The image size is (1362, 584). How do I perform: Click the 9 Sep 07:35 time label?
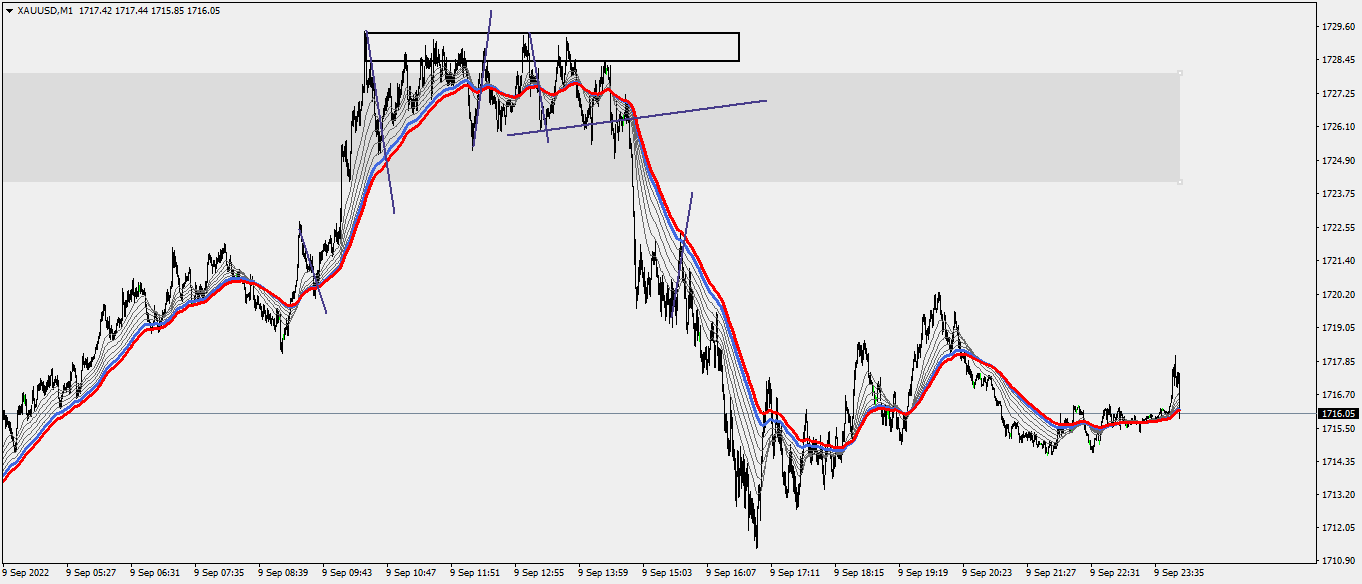coord(217,574)
